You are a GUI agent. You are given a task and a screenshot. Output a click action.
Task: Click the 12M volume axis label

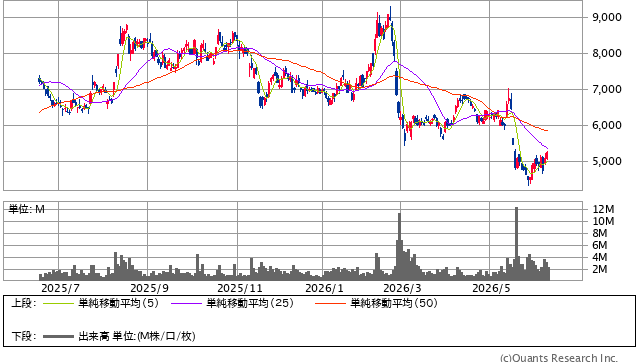click(x=603, y=209)
